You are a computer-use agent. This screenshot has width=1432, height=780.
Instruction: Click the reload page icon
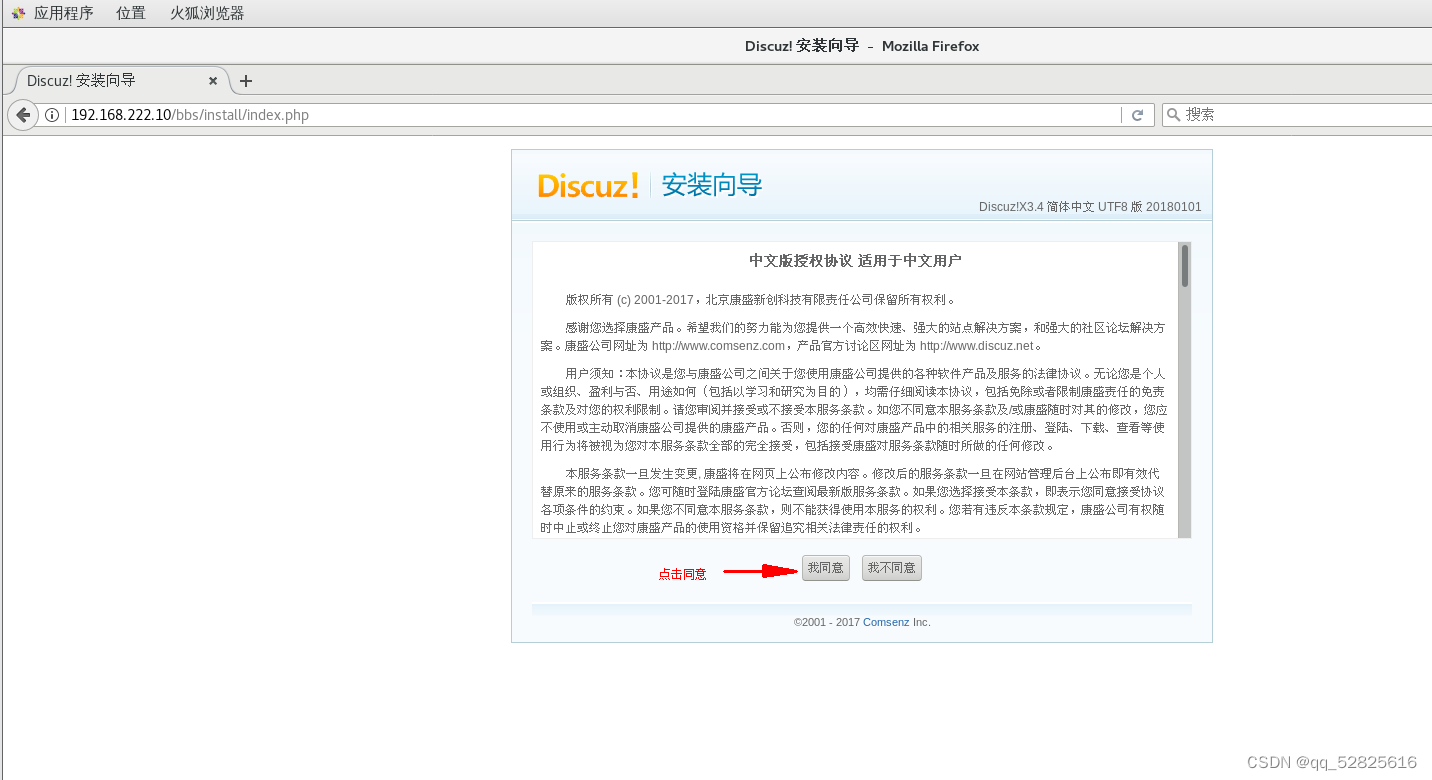pos(1137,115)
